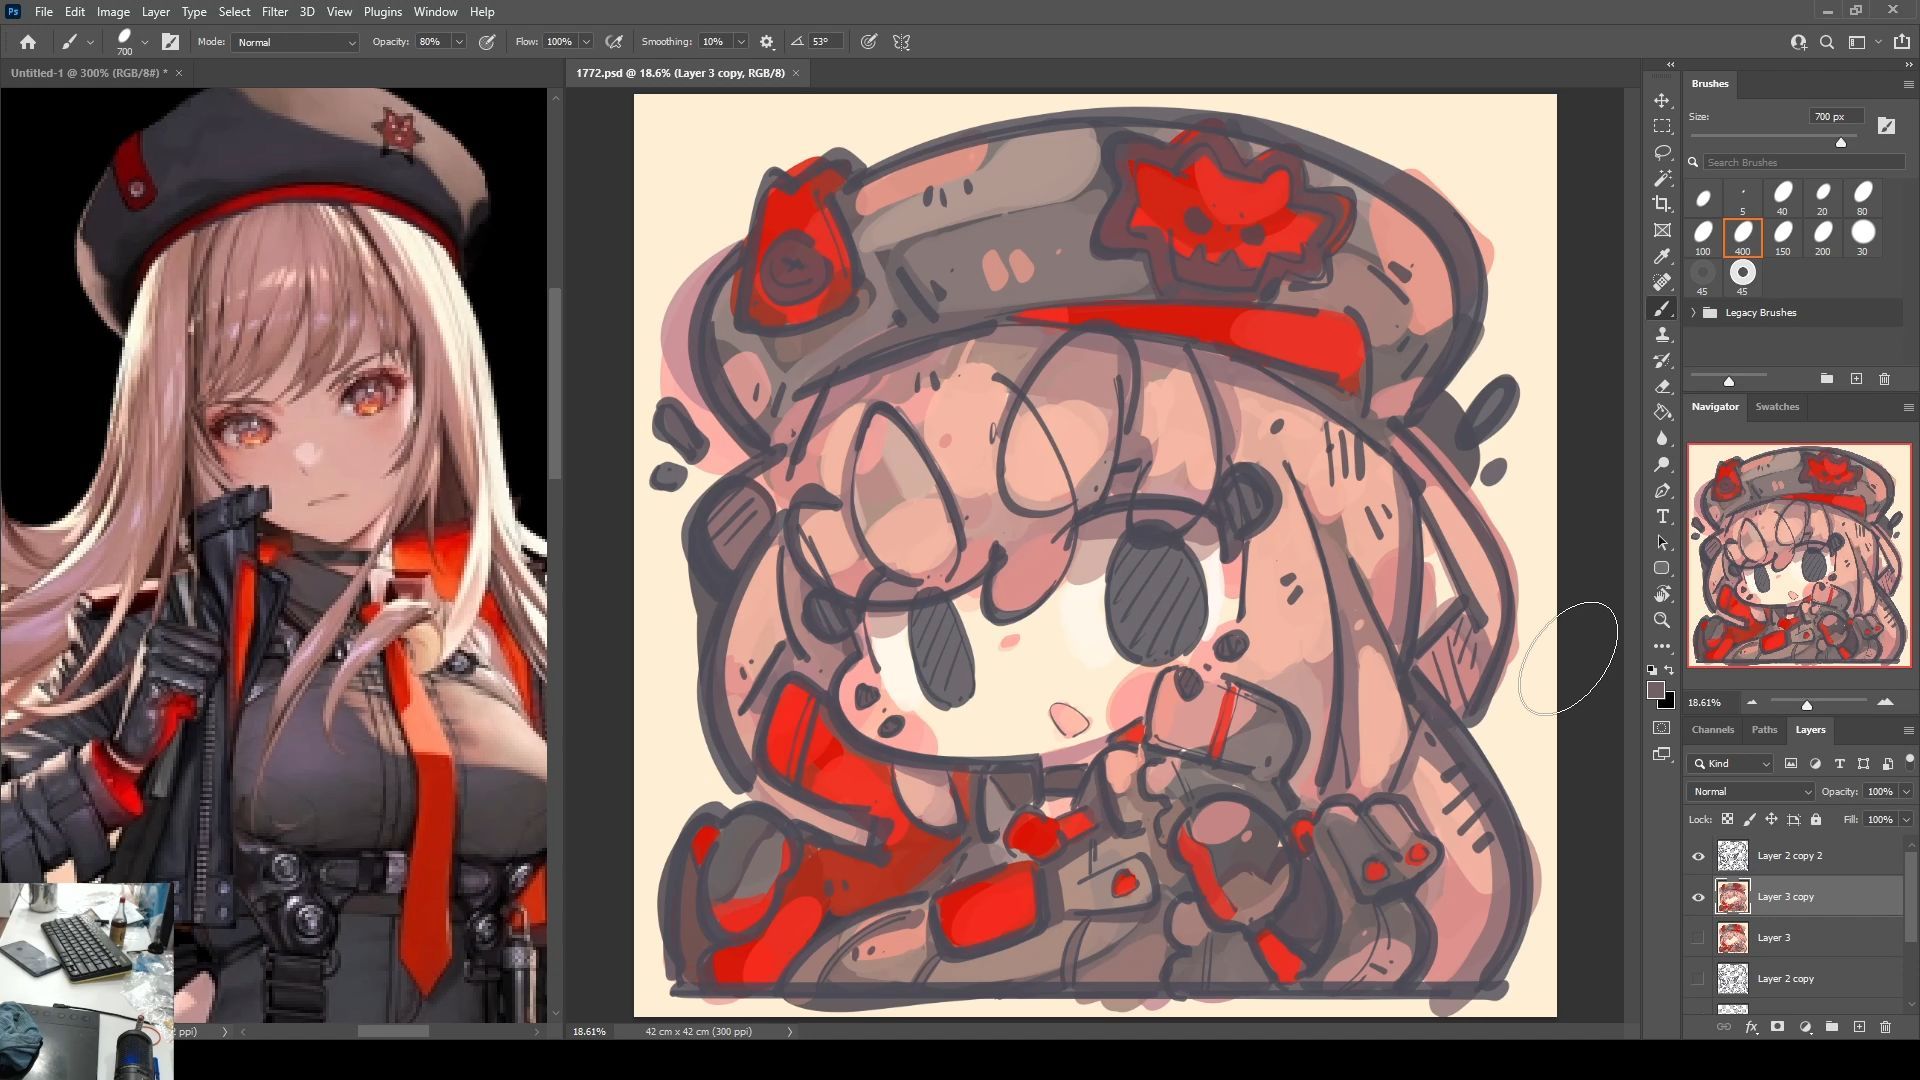Select the Crop tool
This screenshot has width=1920, height=1080.
(1662, 204)
